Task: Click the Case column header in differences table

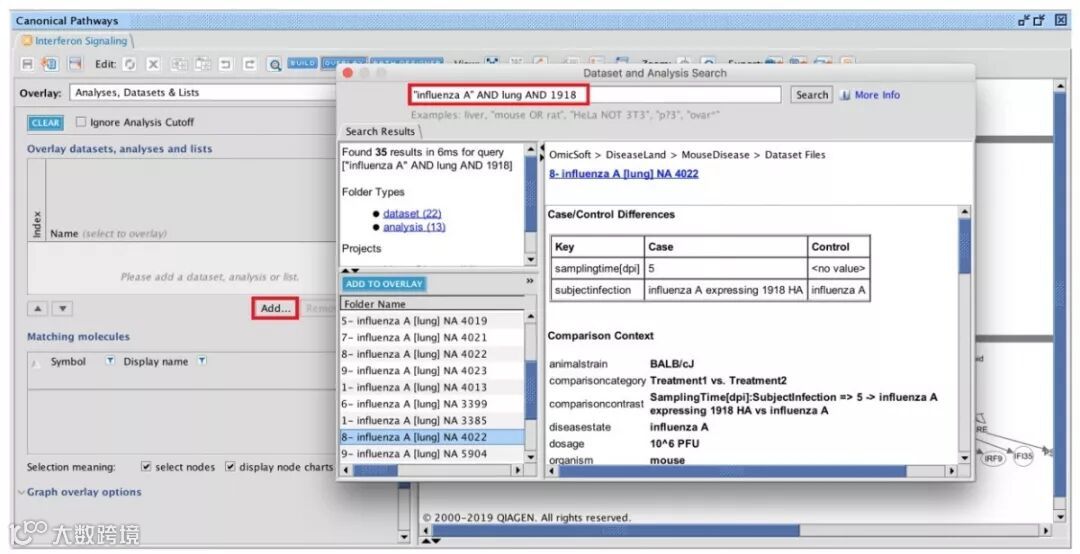Action: pos(726,247)
